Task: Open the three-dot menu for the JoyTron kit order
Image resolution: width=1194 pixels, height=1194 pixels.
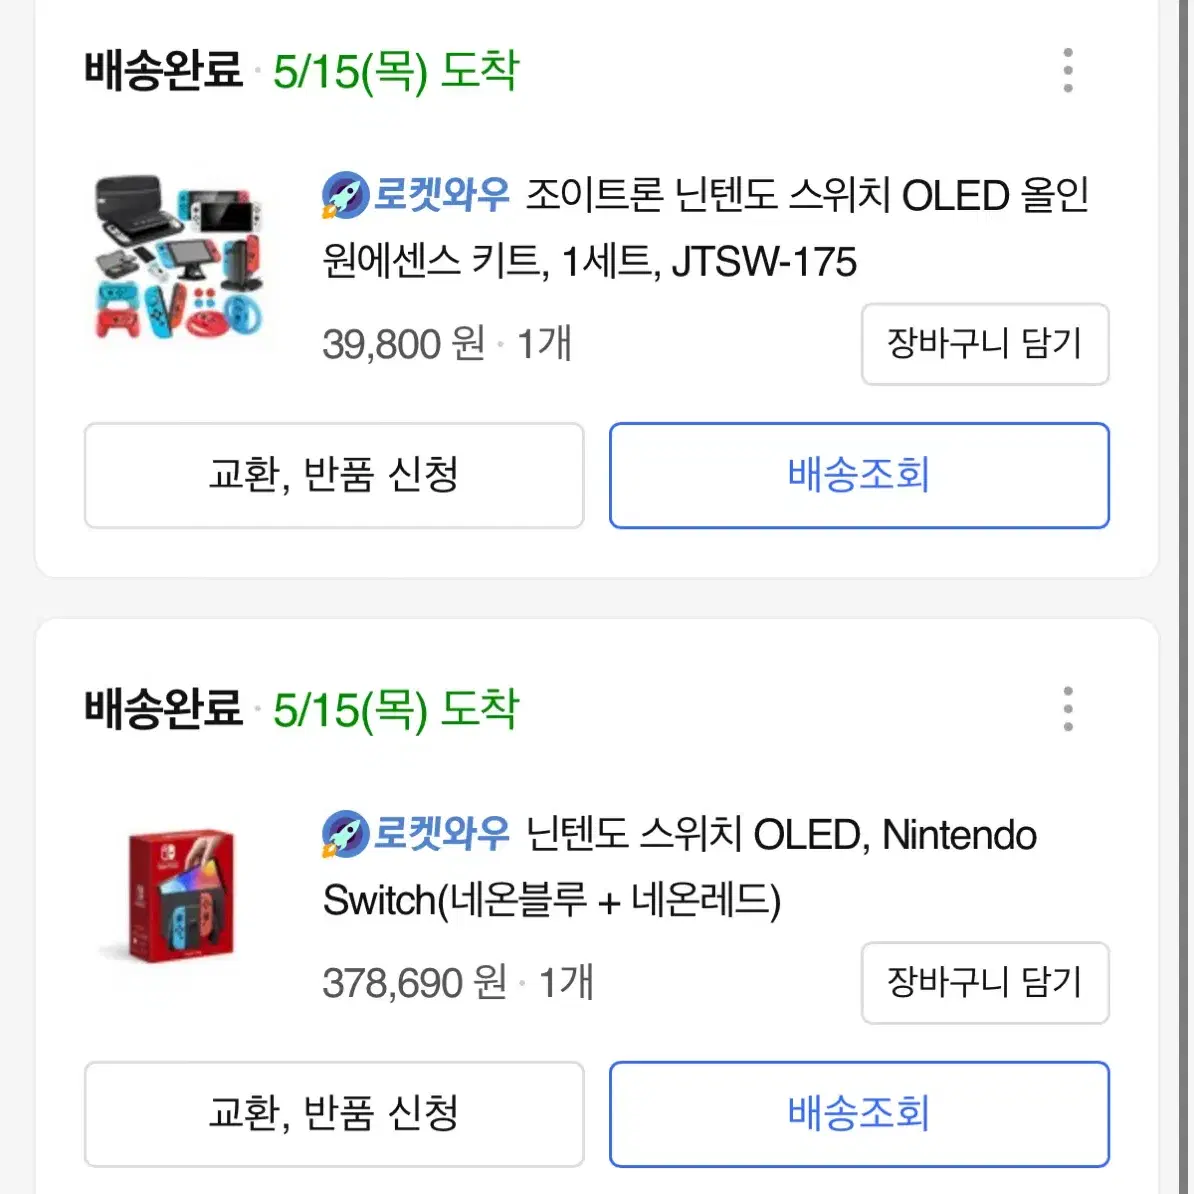Action: [x=1068, y=71]
